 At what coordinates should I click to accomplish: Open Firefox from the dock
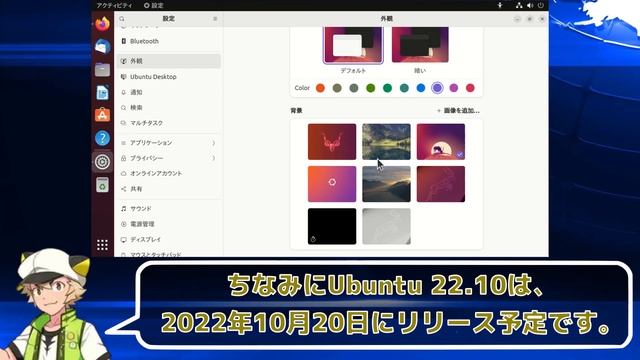point(102,24)
